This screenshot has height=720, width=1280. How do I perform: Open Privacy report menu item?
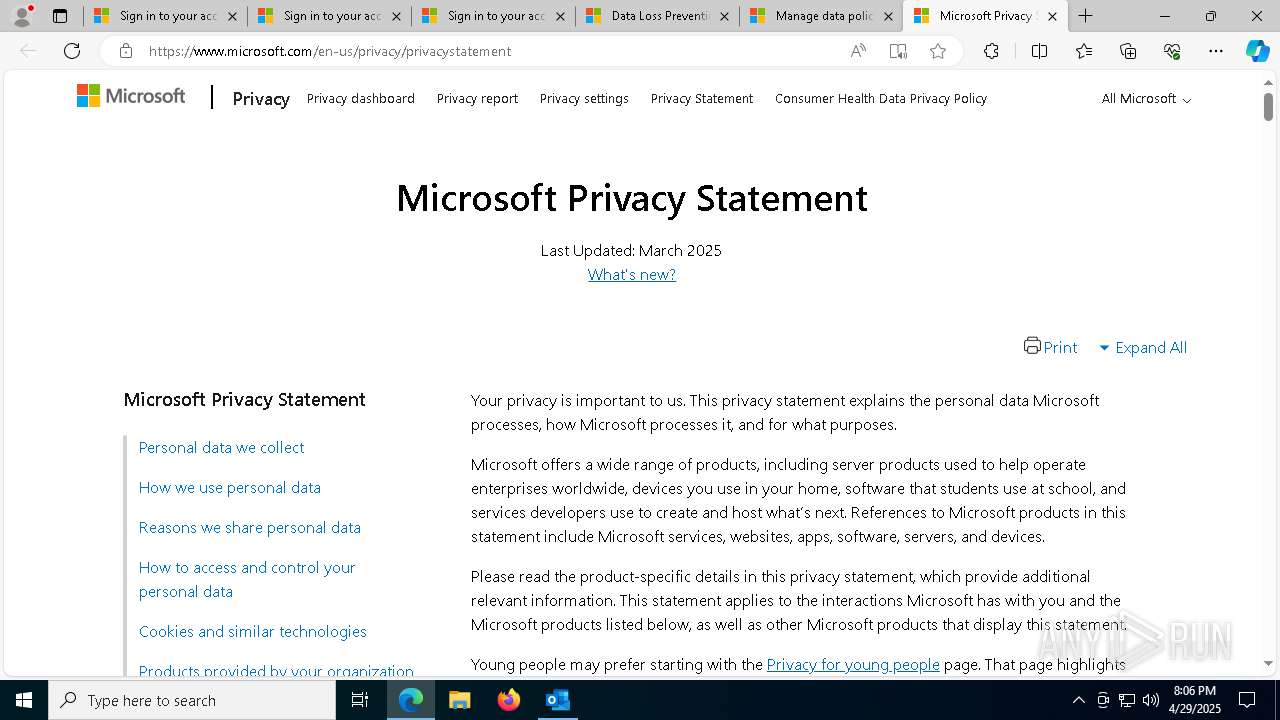477,98
